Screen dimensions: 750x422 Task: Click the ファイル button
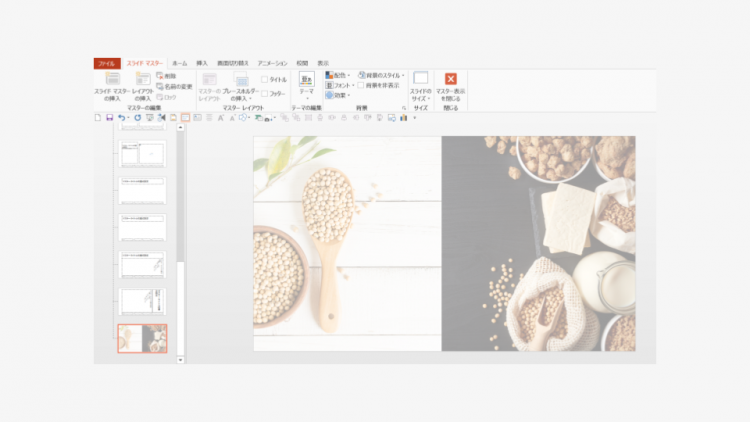click(x=105, y=62)
